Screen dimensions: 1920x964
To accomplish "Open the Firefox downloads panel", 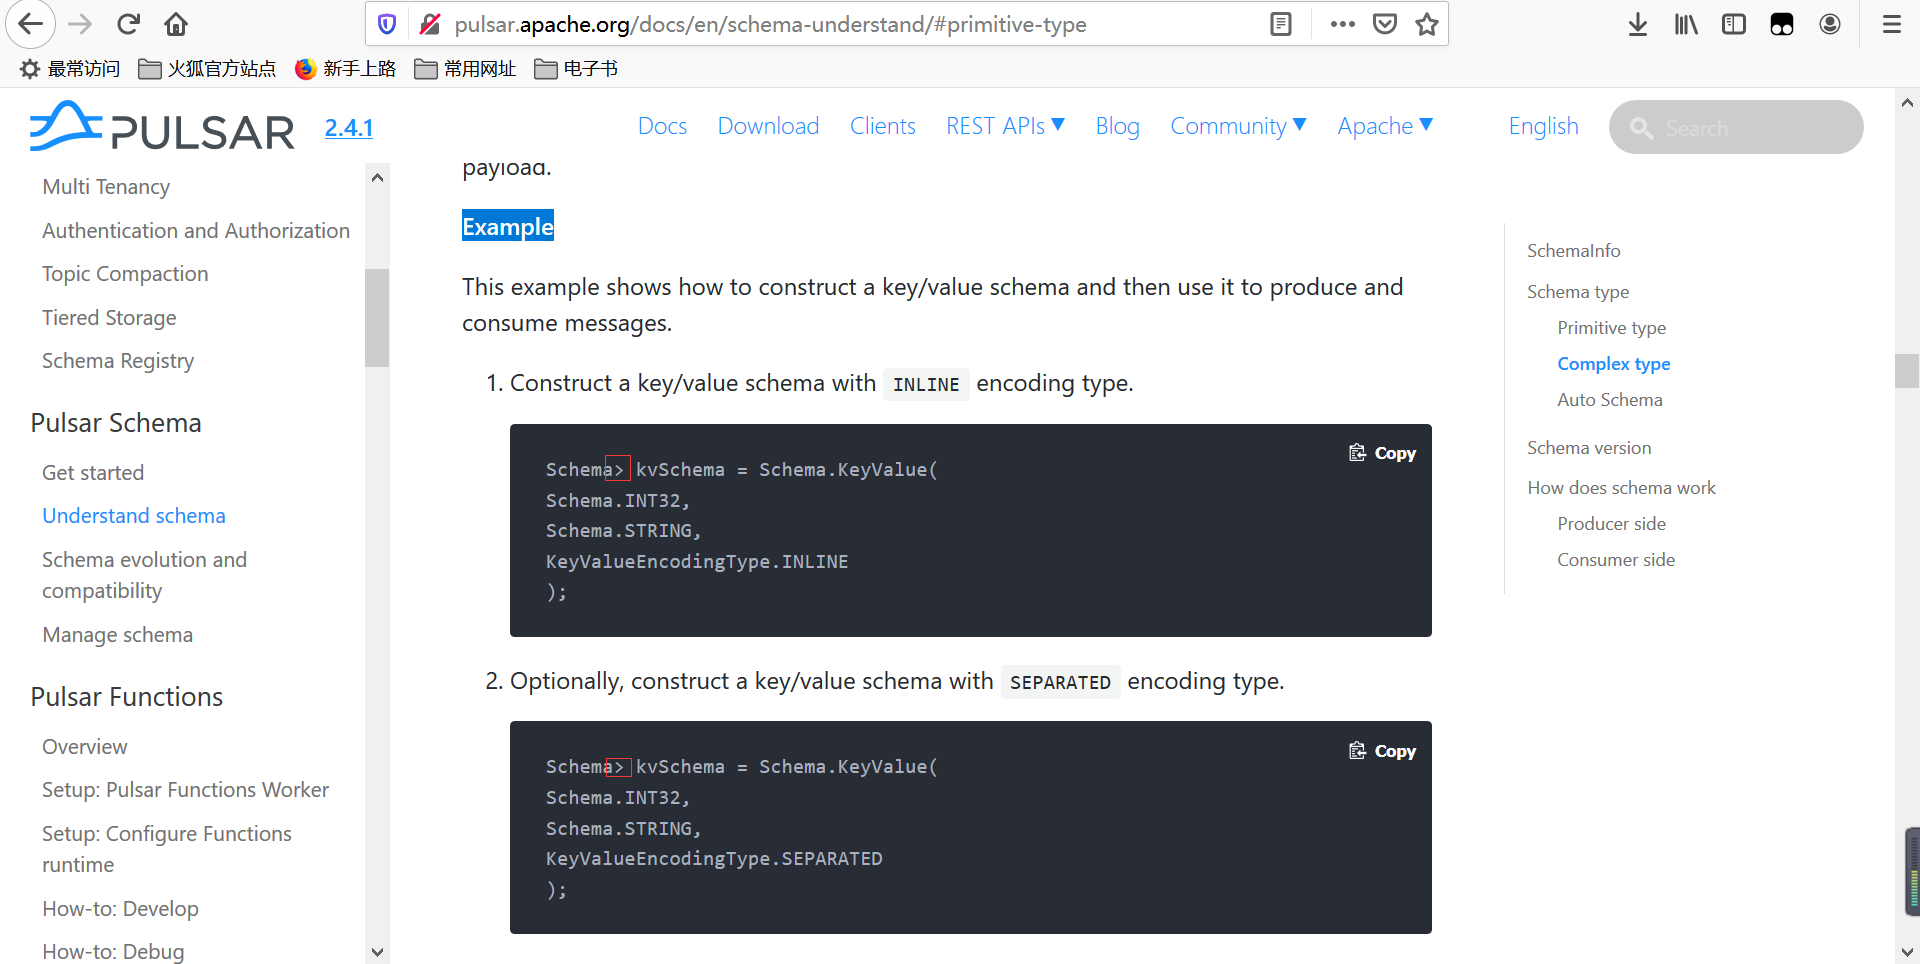I will point(1637,24).
